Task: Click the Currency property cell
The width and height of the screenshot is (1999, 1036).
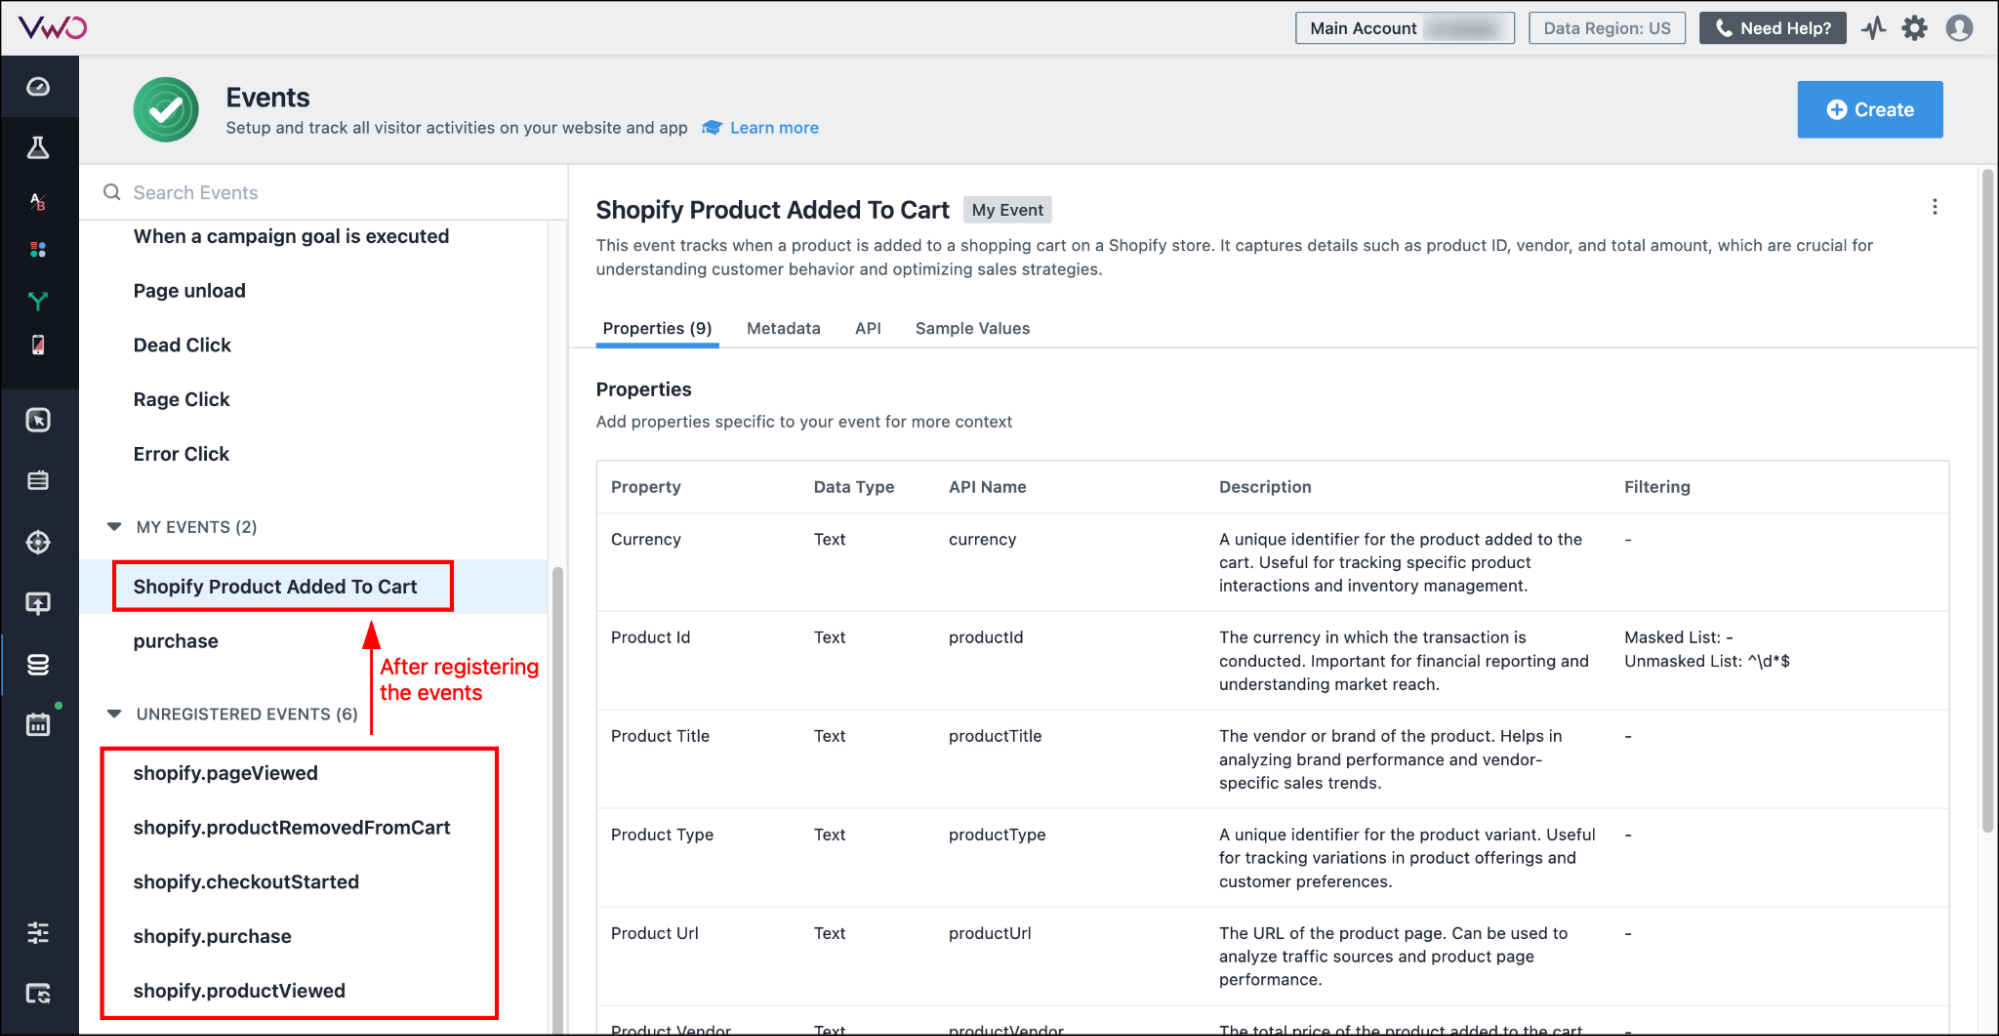Action: pyautogui.click(x=645, y=539)
